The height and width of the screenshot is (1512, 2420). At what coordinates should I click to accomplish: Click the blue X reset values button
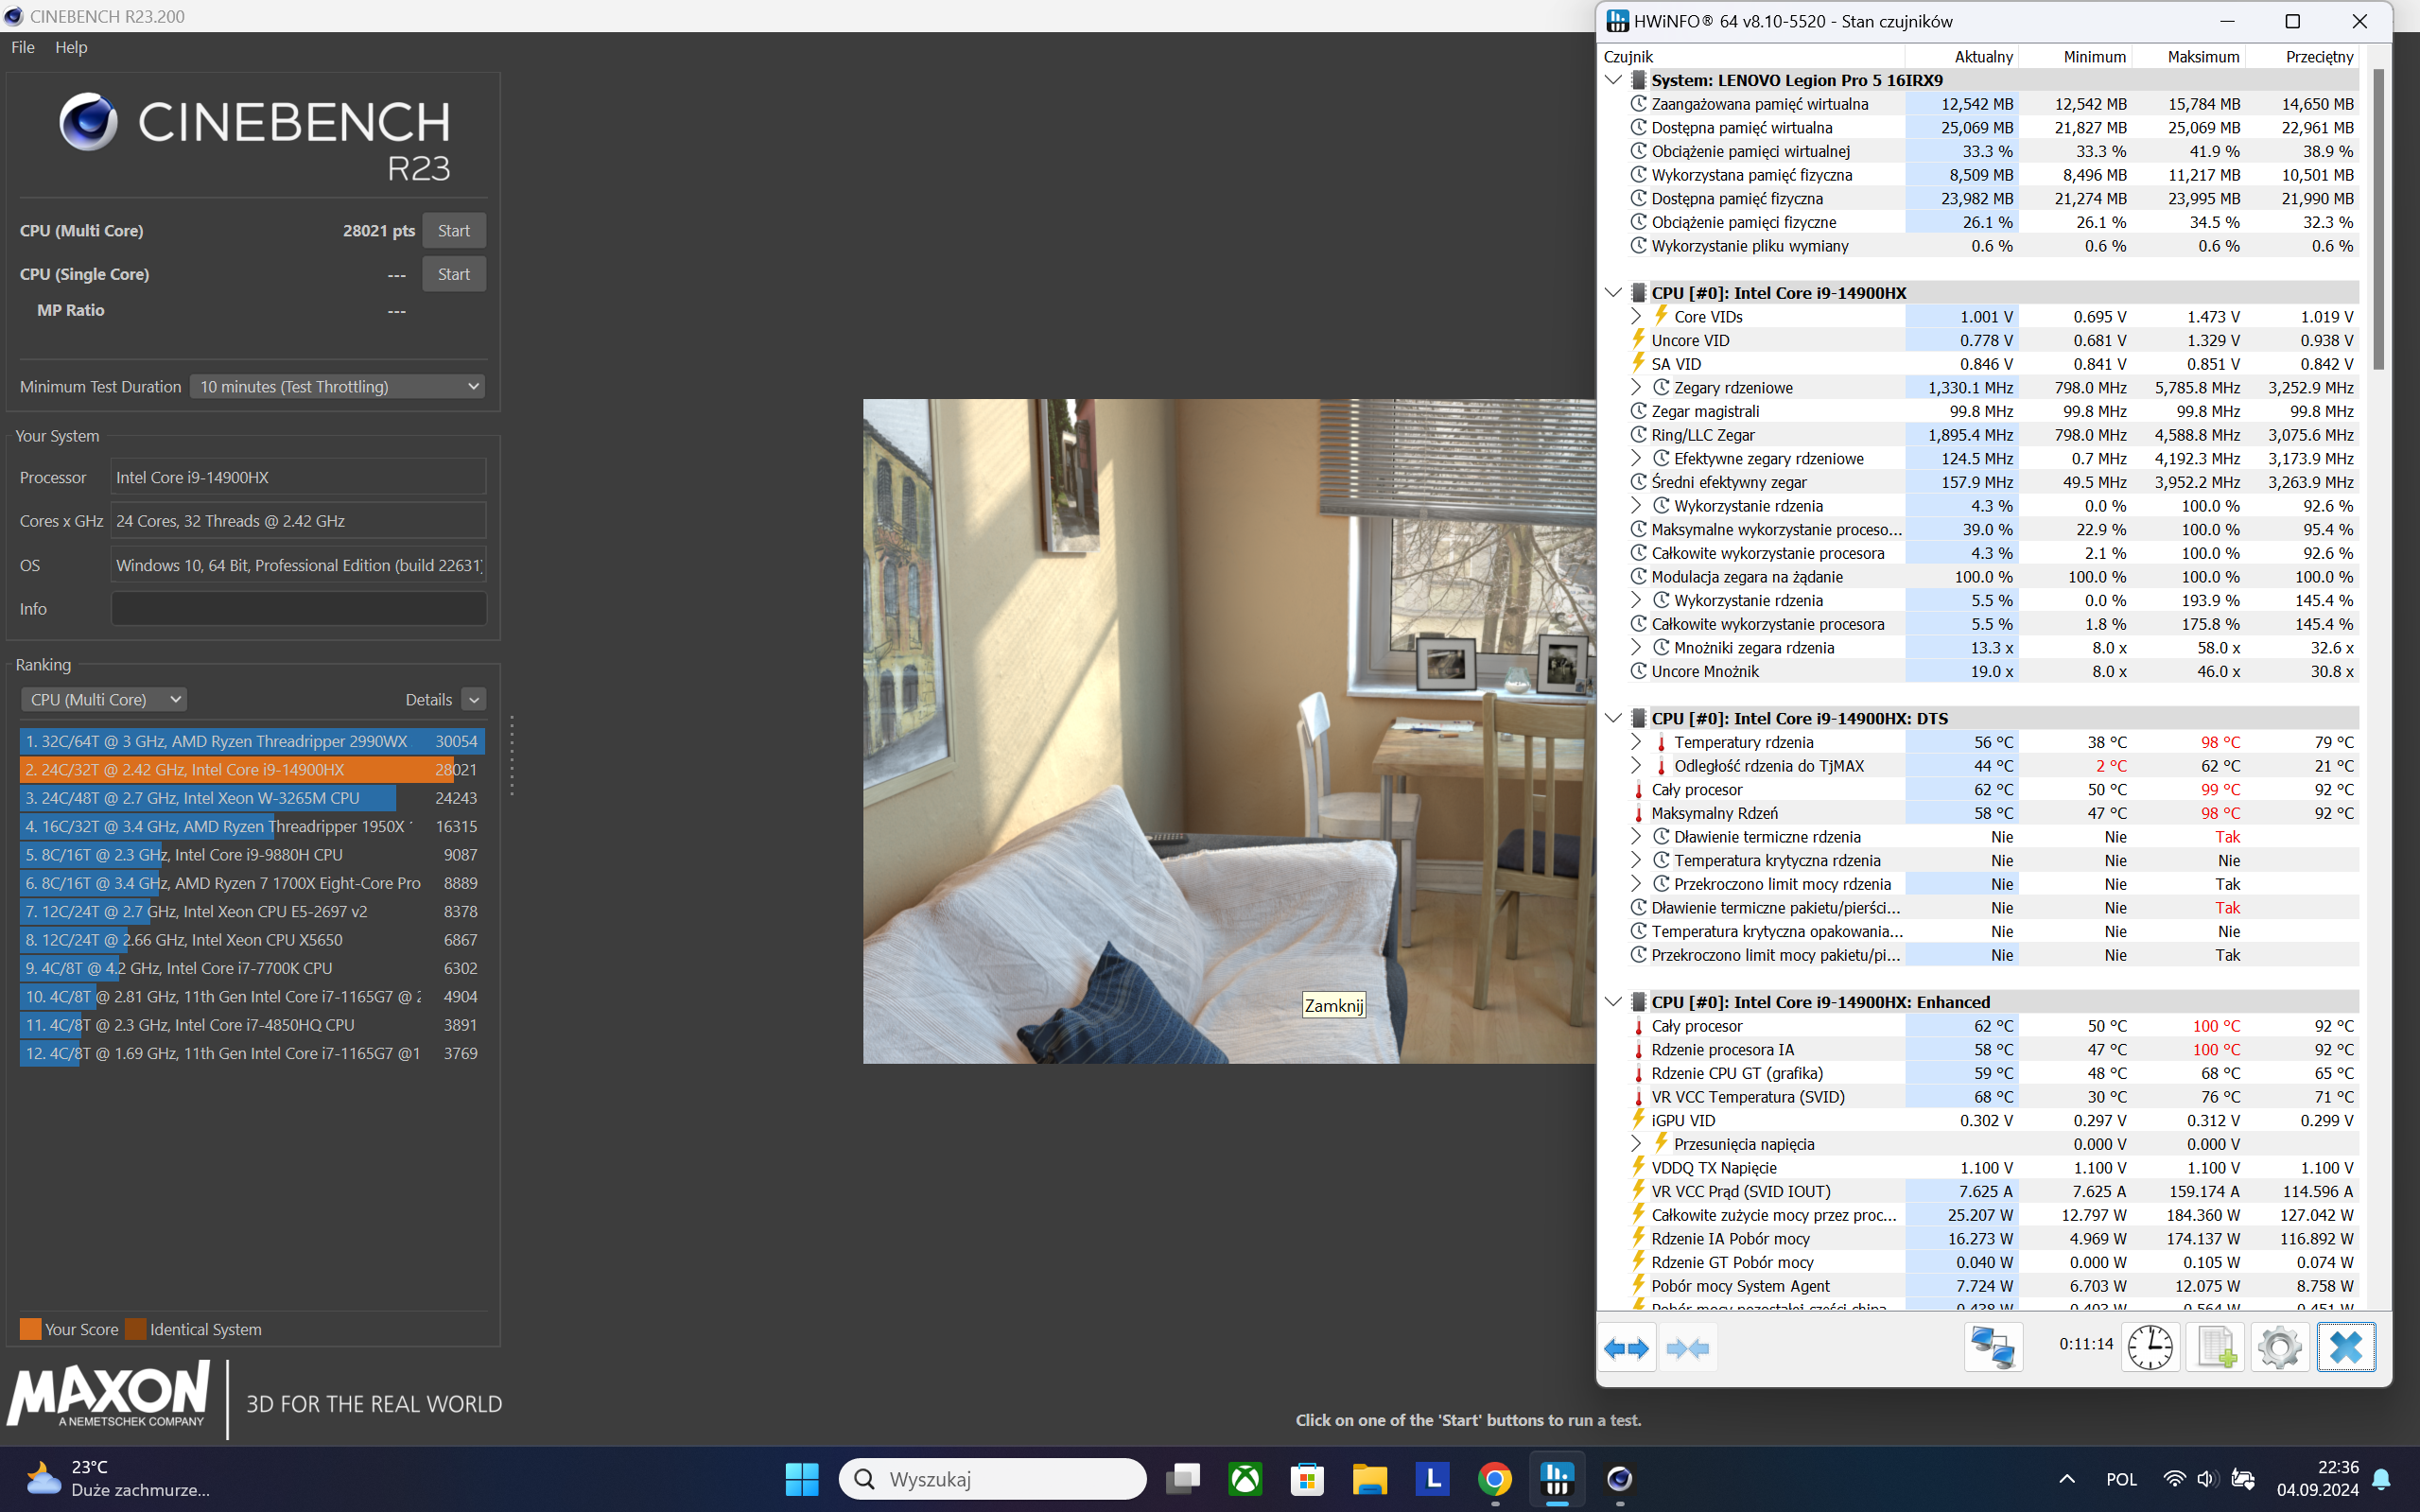pos(2346,1348)
